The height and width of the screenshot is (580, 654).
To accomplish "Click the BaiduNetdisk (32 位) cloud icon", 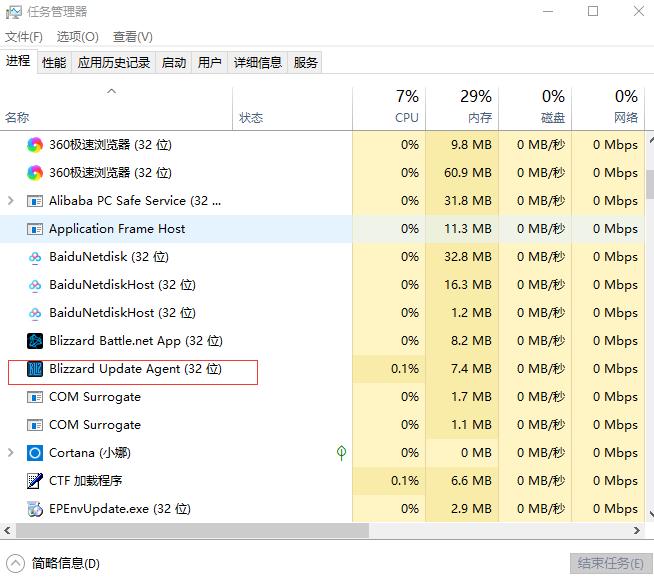I will click(35, 258).
